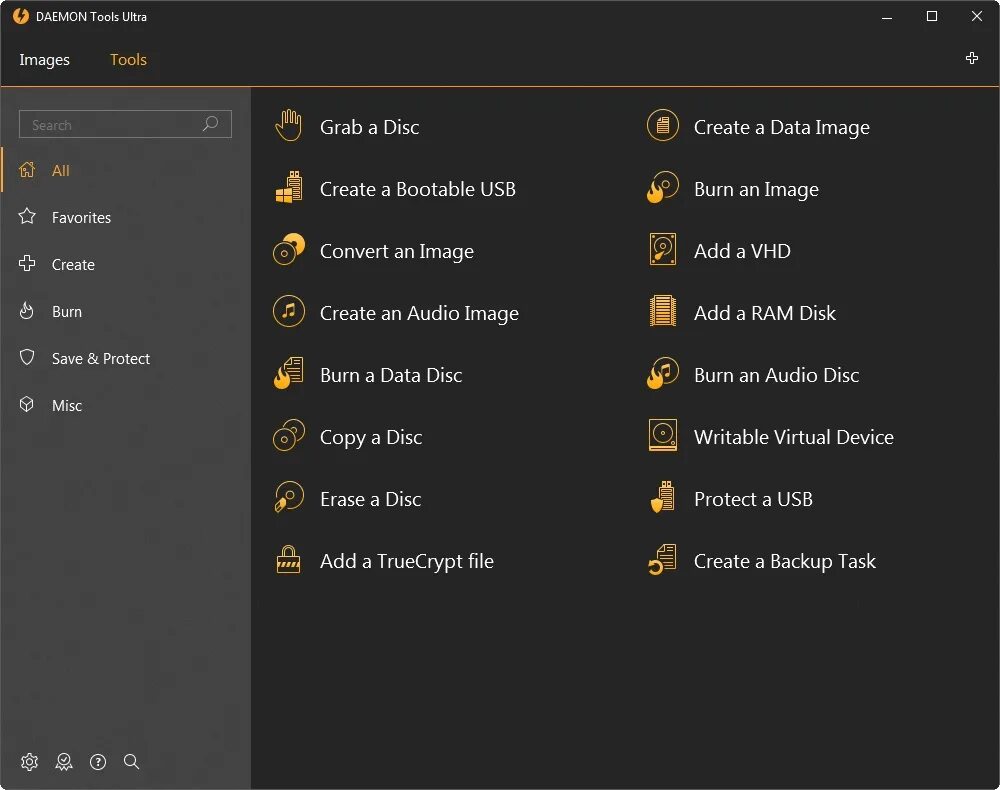
Task: Click the Protect a USB shield icon
Action: point(663,497)
